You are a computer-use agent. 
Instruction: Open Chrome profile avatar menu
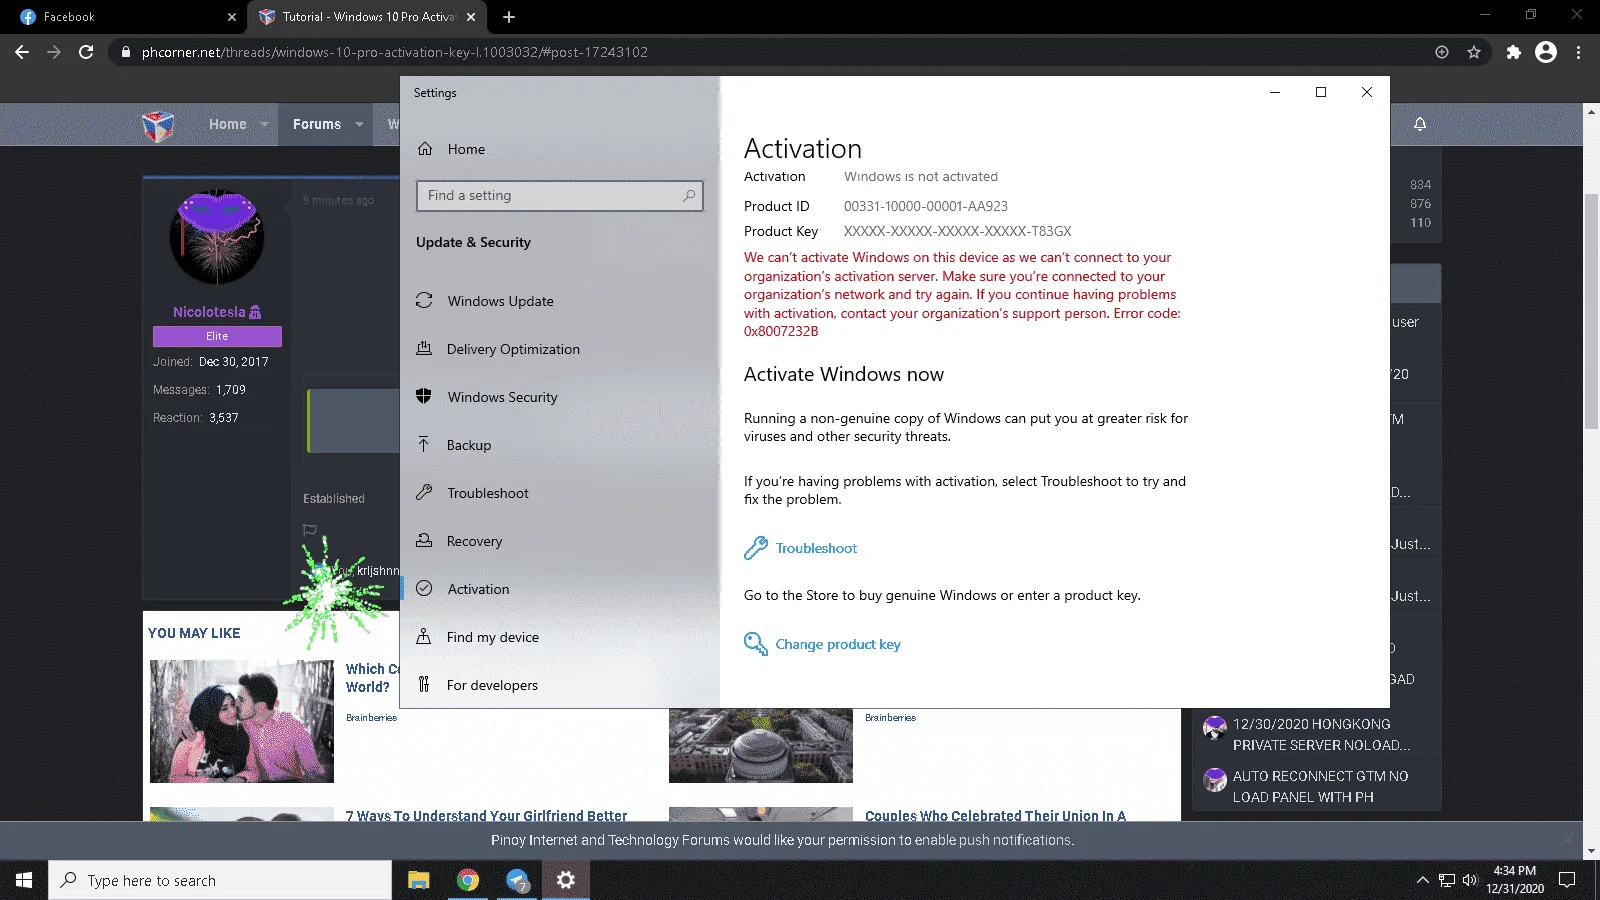(x=1546, y=52)
